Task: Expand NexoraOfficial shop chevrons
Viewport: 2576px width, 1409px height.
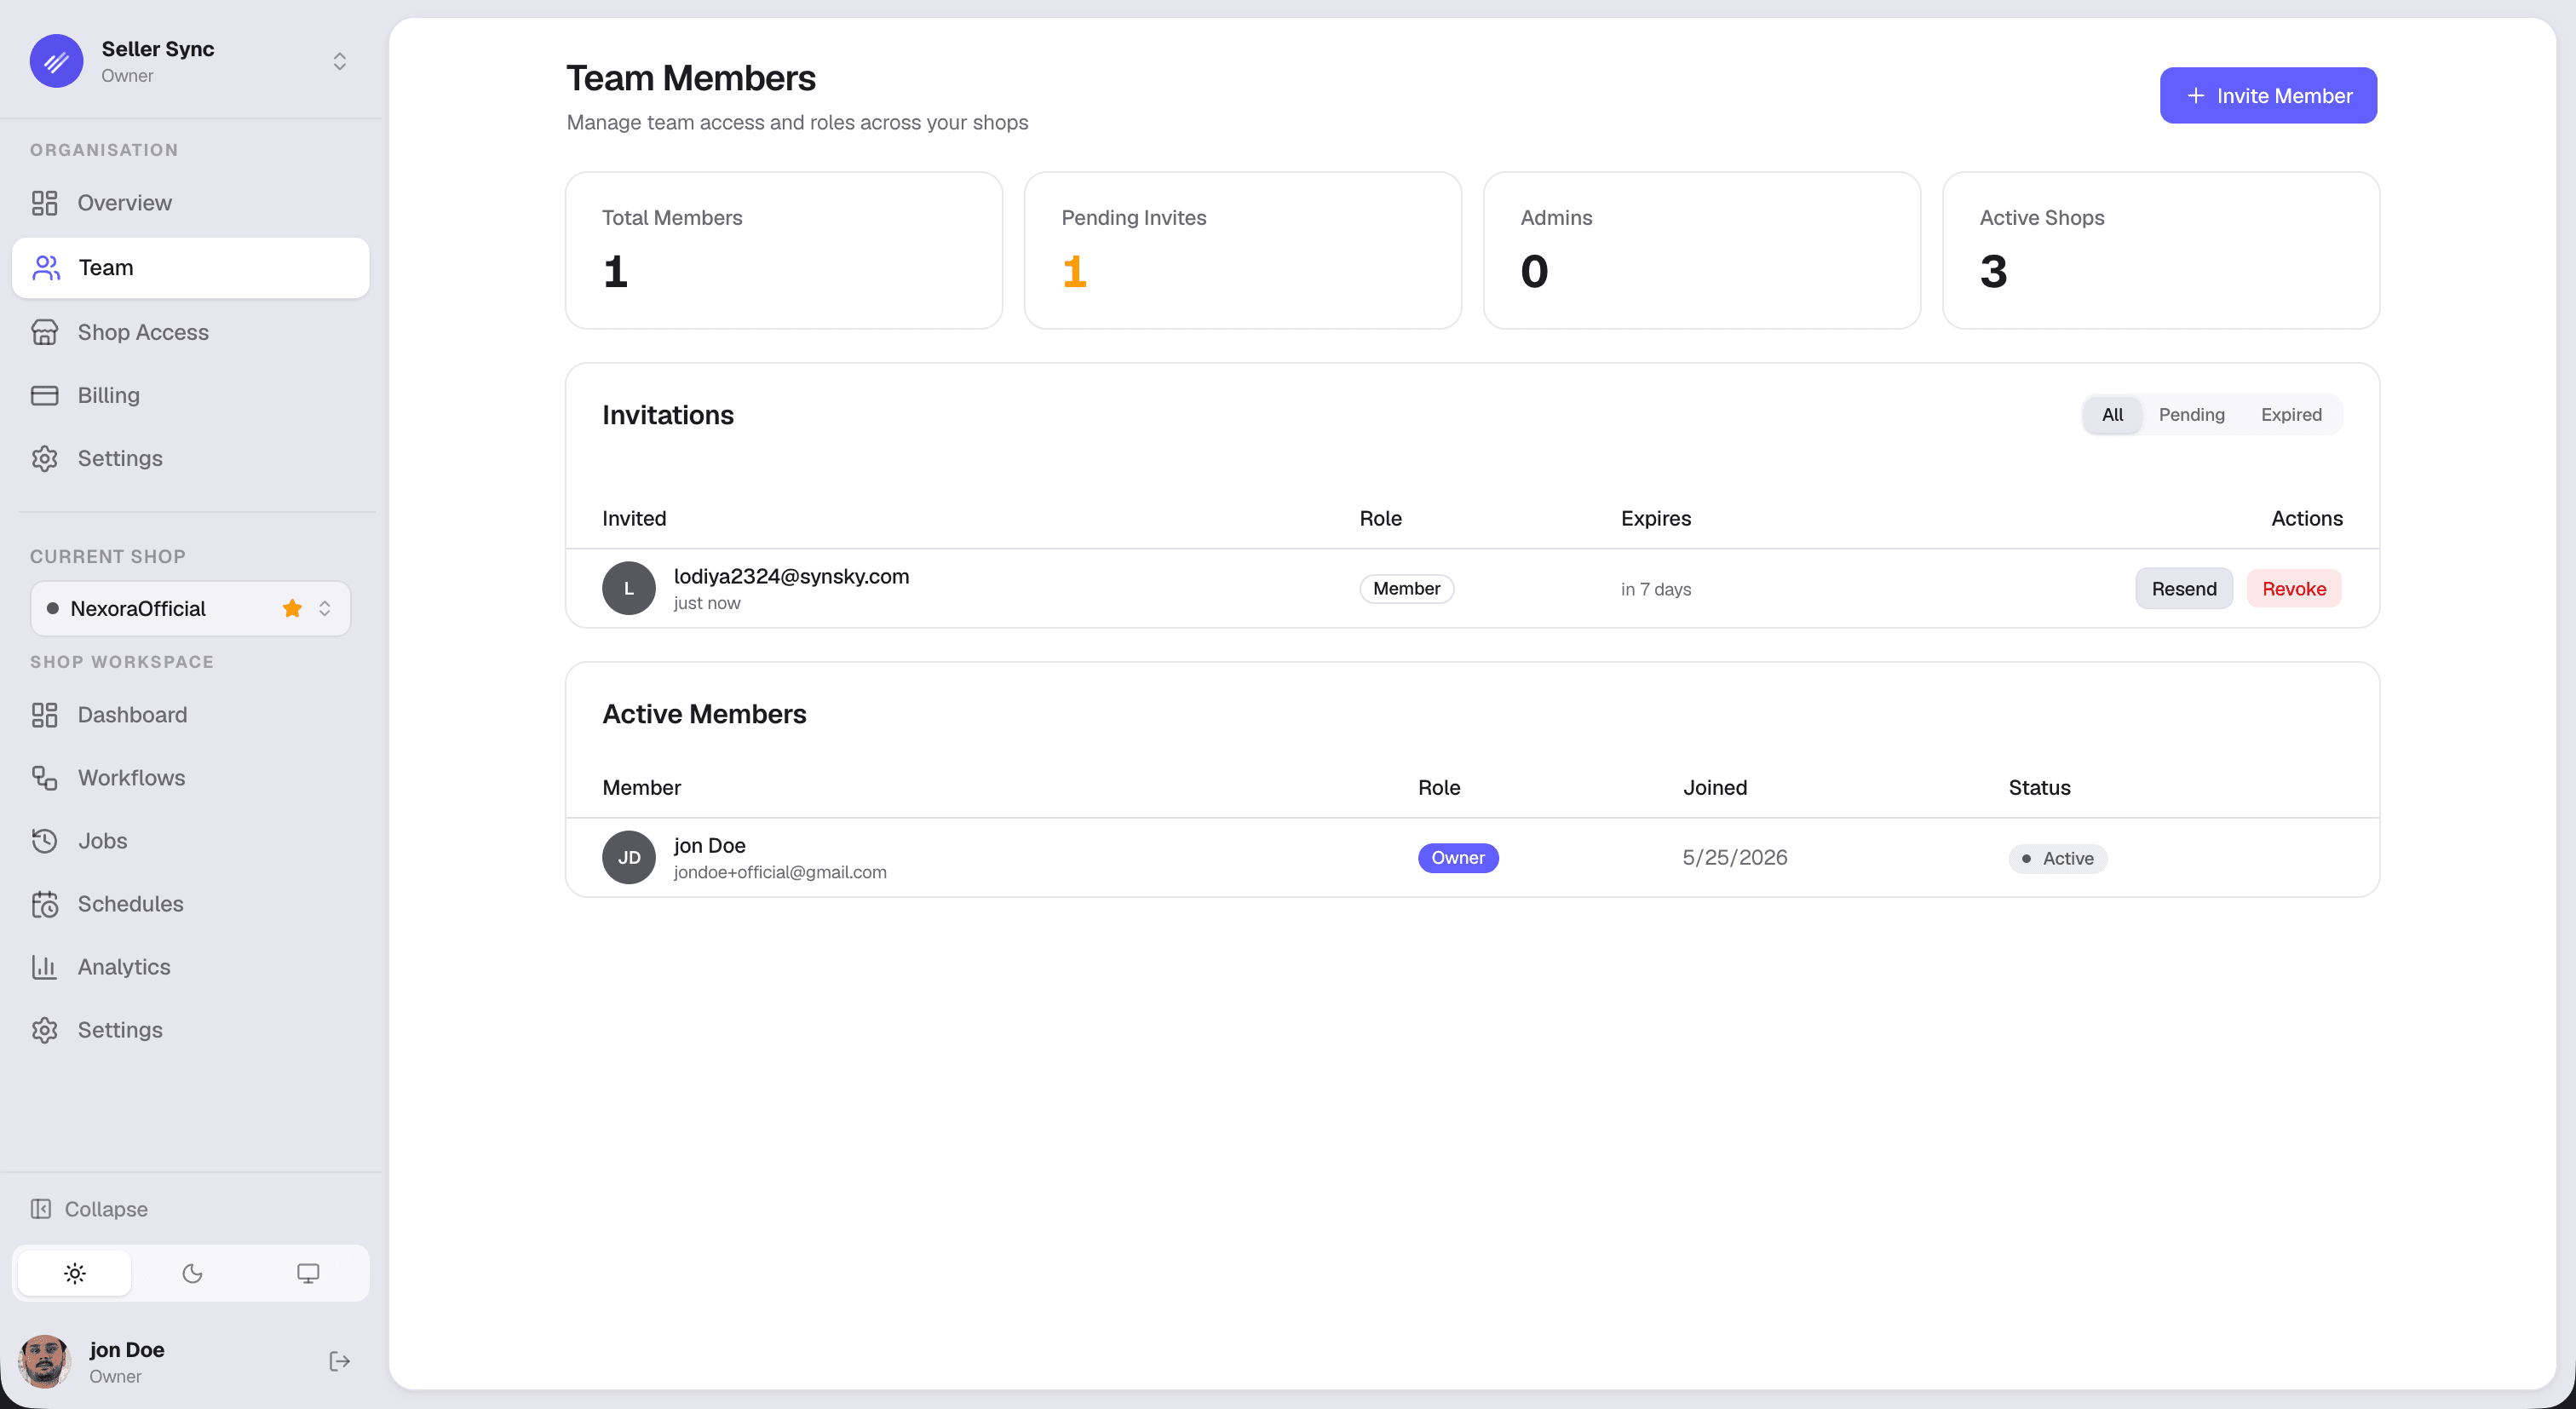Action: [x=325, y=608]
